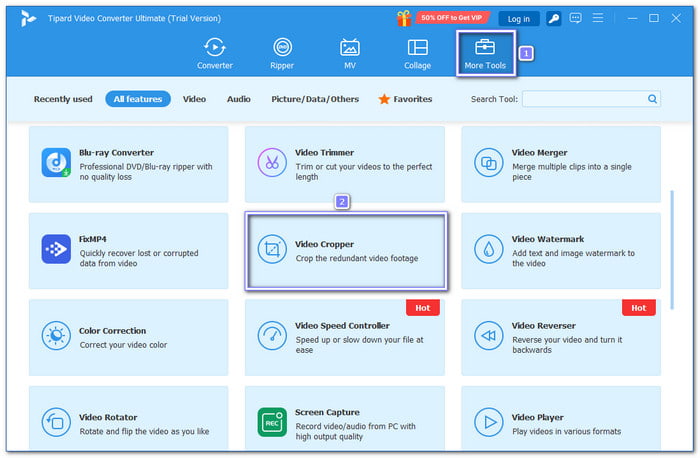700x458 pixels.
Task: Open the feedback chat icon
Action: 575,18
